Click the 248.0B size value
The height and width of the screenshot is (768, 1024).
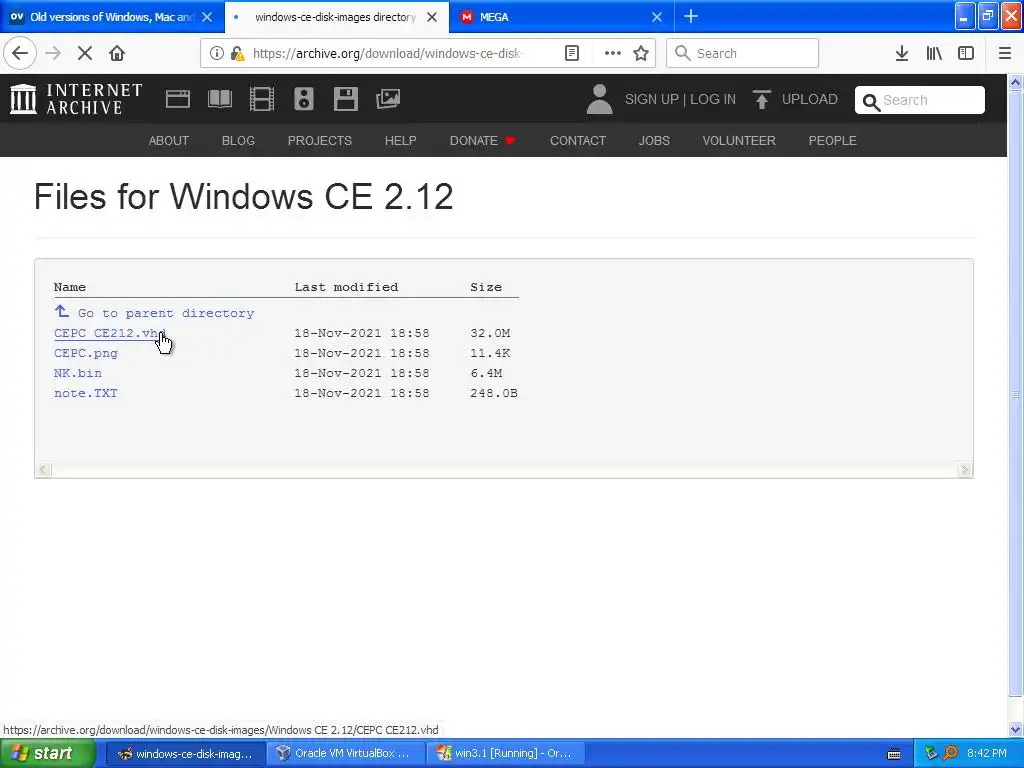coord(494,393)
